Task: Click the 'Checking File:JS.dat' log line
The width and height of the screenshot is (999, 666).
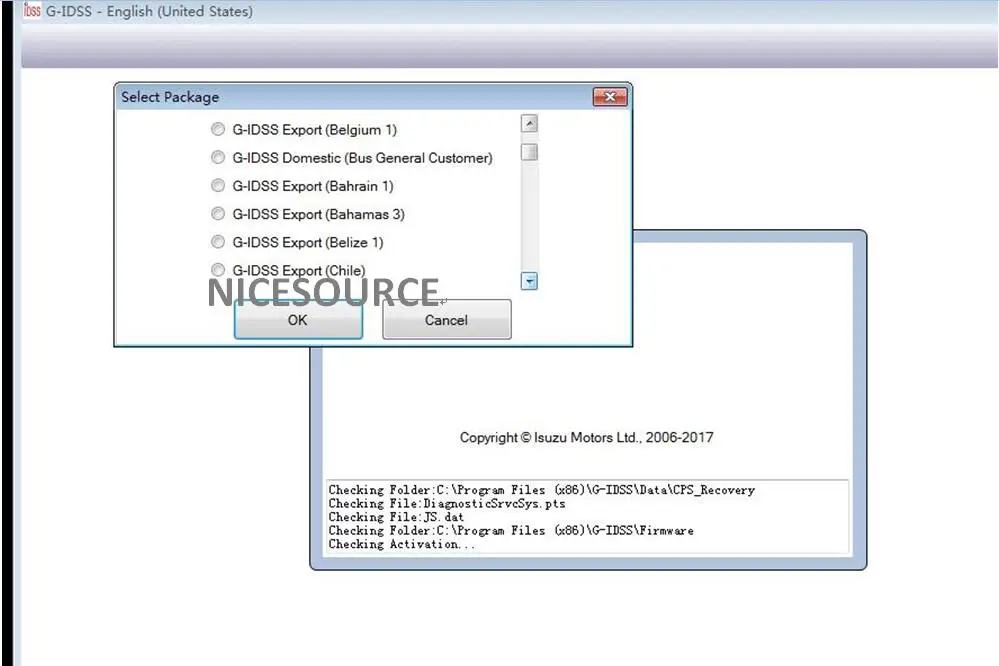Action: click(396, 517)
